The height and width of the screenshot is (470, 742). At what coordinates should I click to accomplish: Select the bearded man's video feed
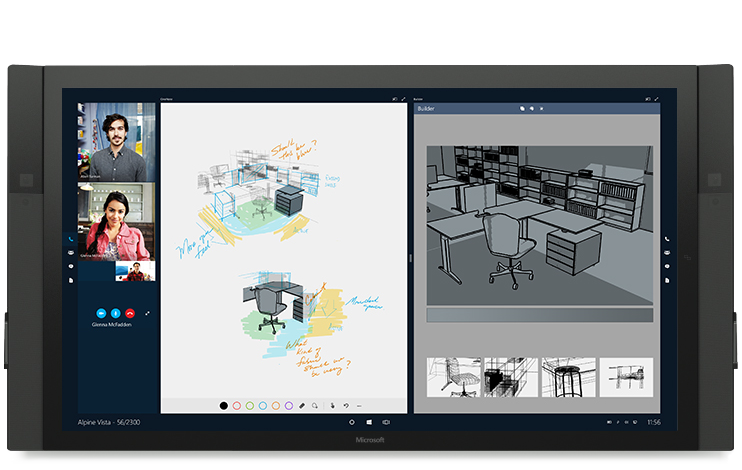(116, 142)
